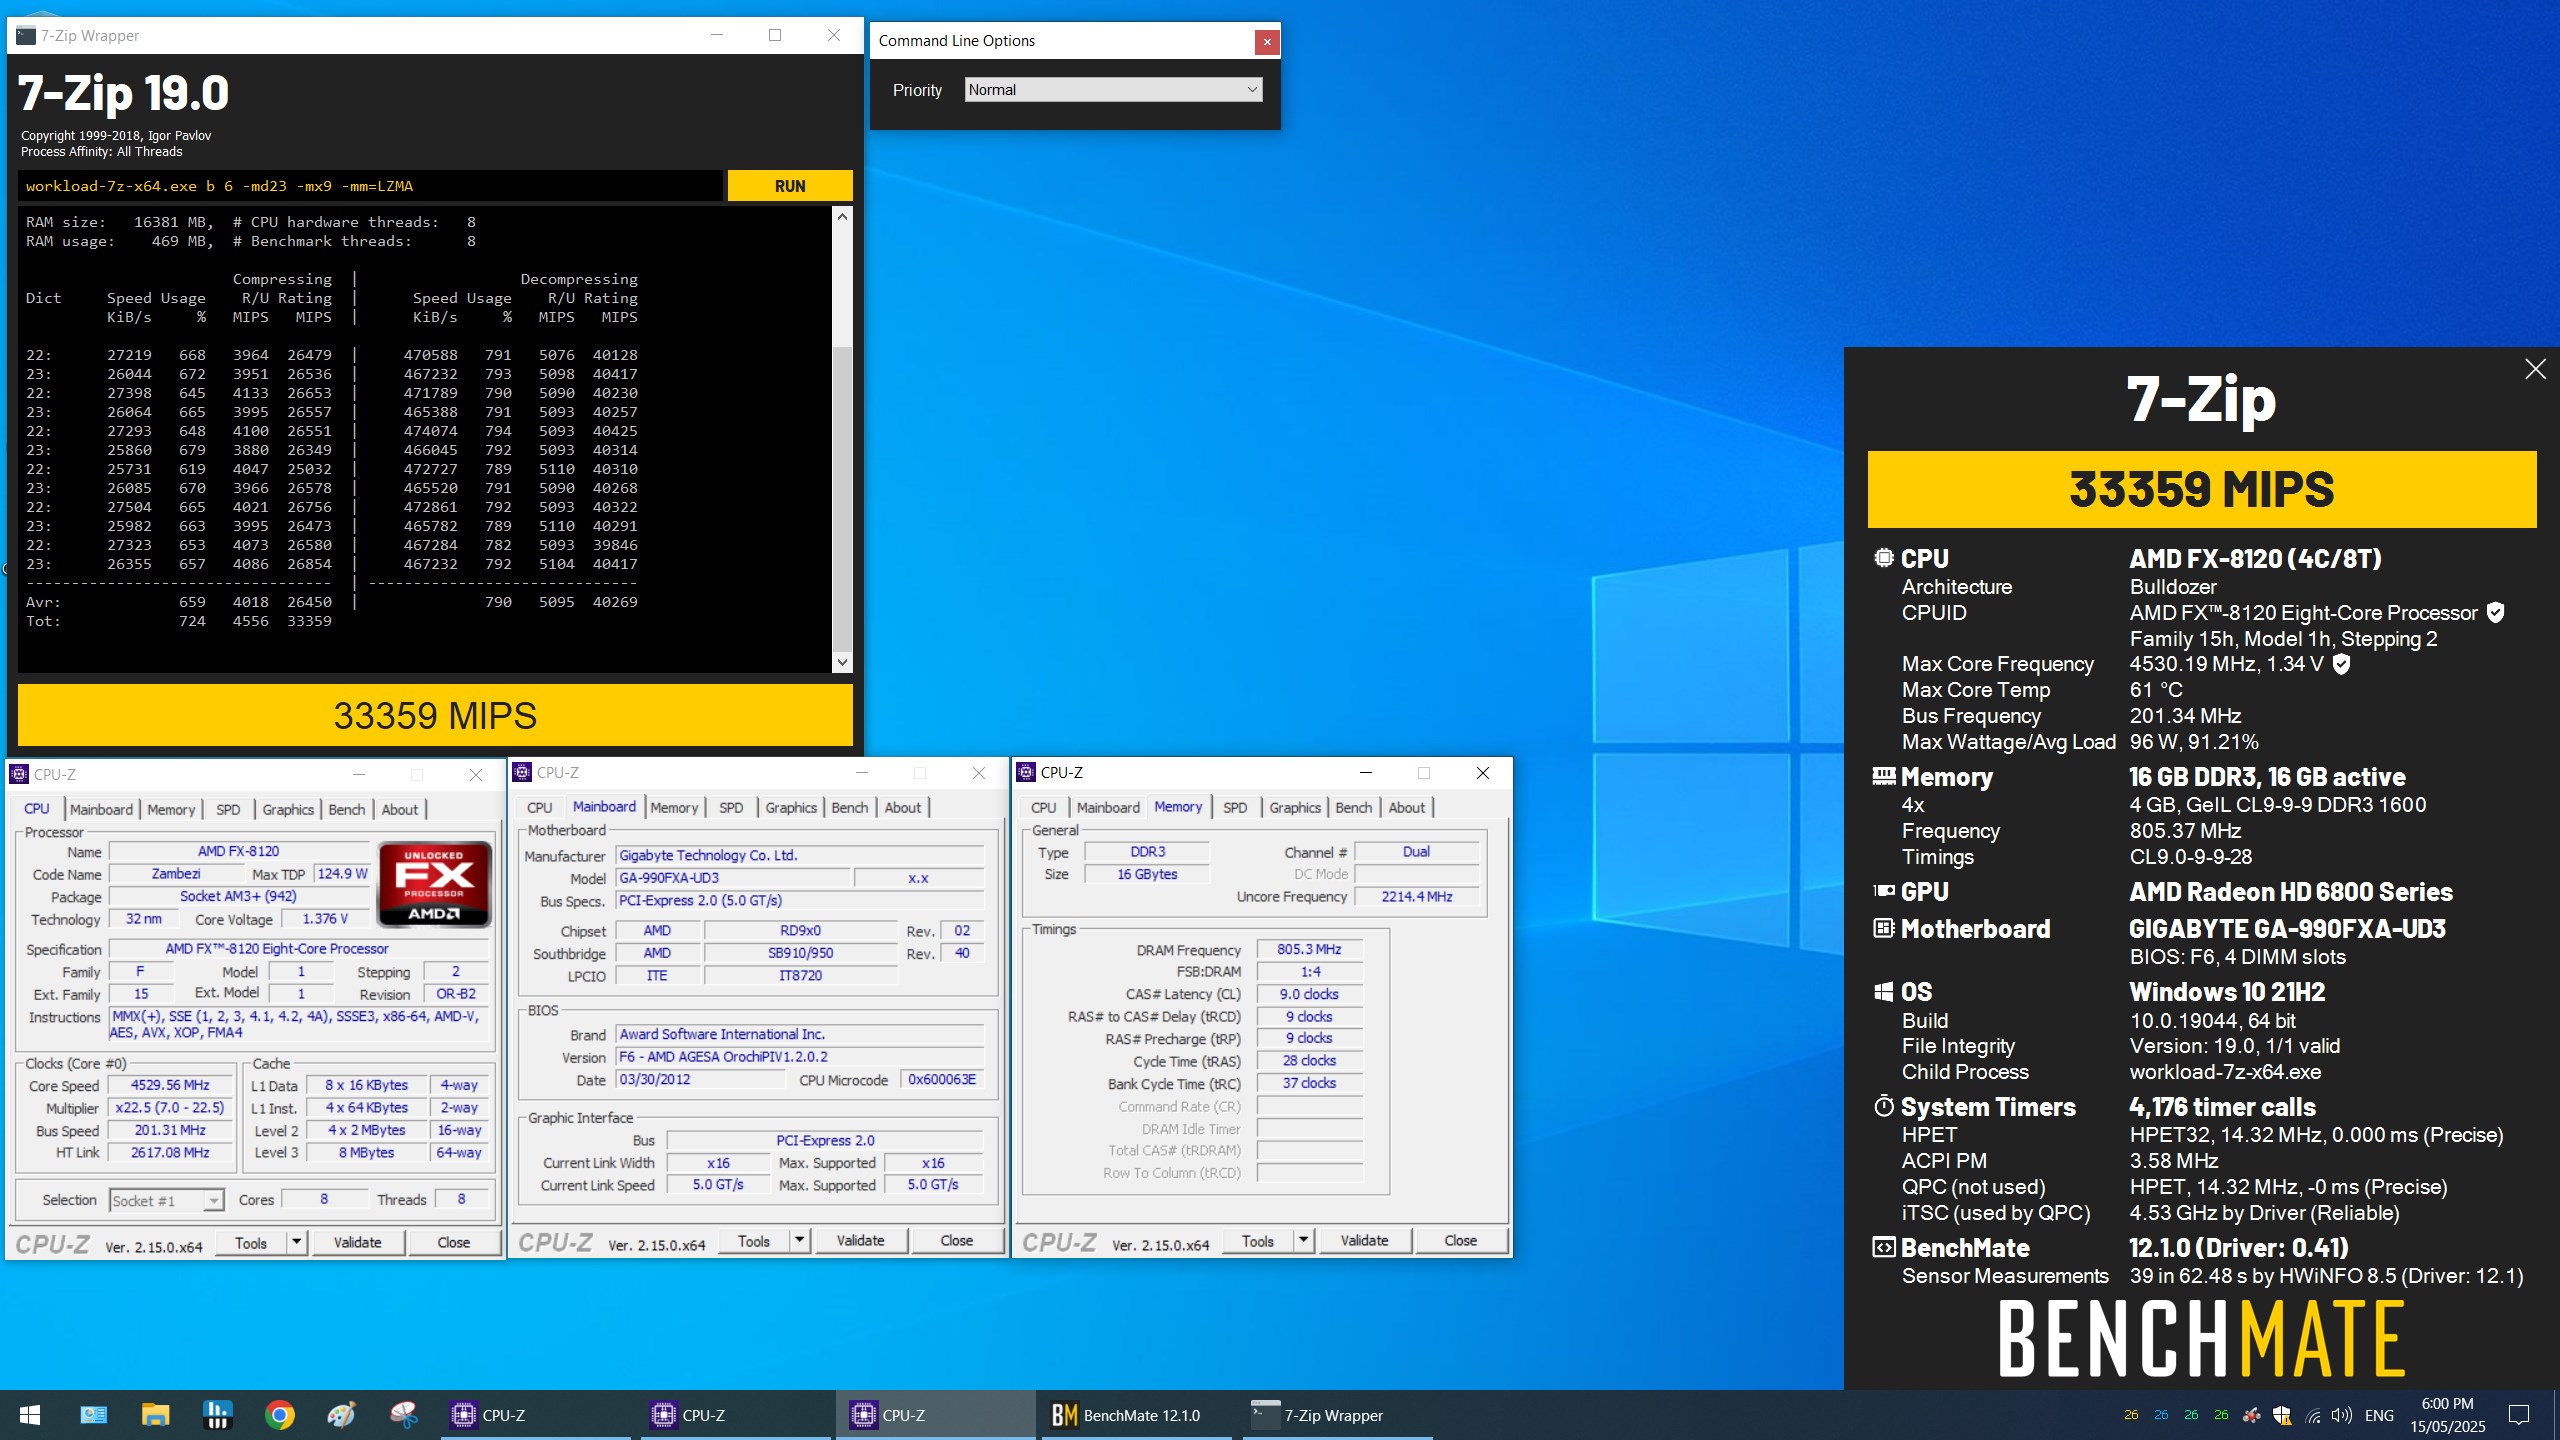Open Tools dropdown arrow in CPU tab window
Image resolution: width=2560 pixels, height=1440 pixels.
pos(296,1242)
